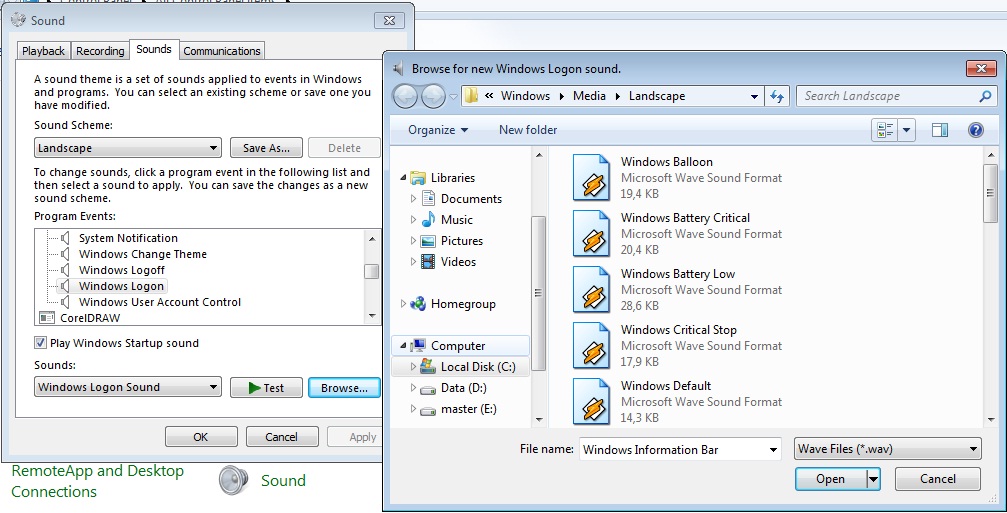Viewport: 1007px width, 513px height.
Task: Click the Documents library icon
Action: pos(428,198)
